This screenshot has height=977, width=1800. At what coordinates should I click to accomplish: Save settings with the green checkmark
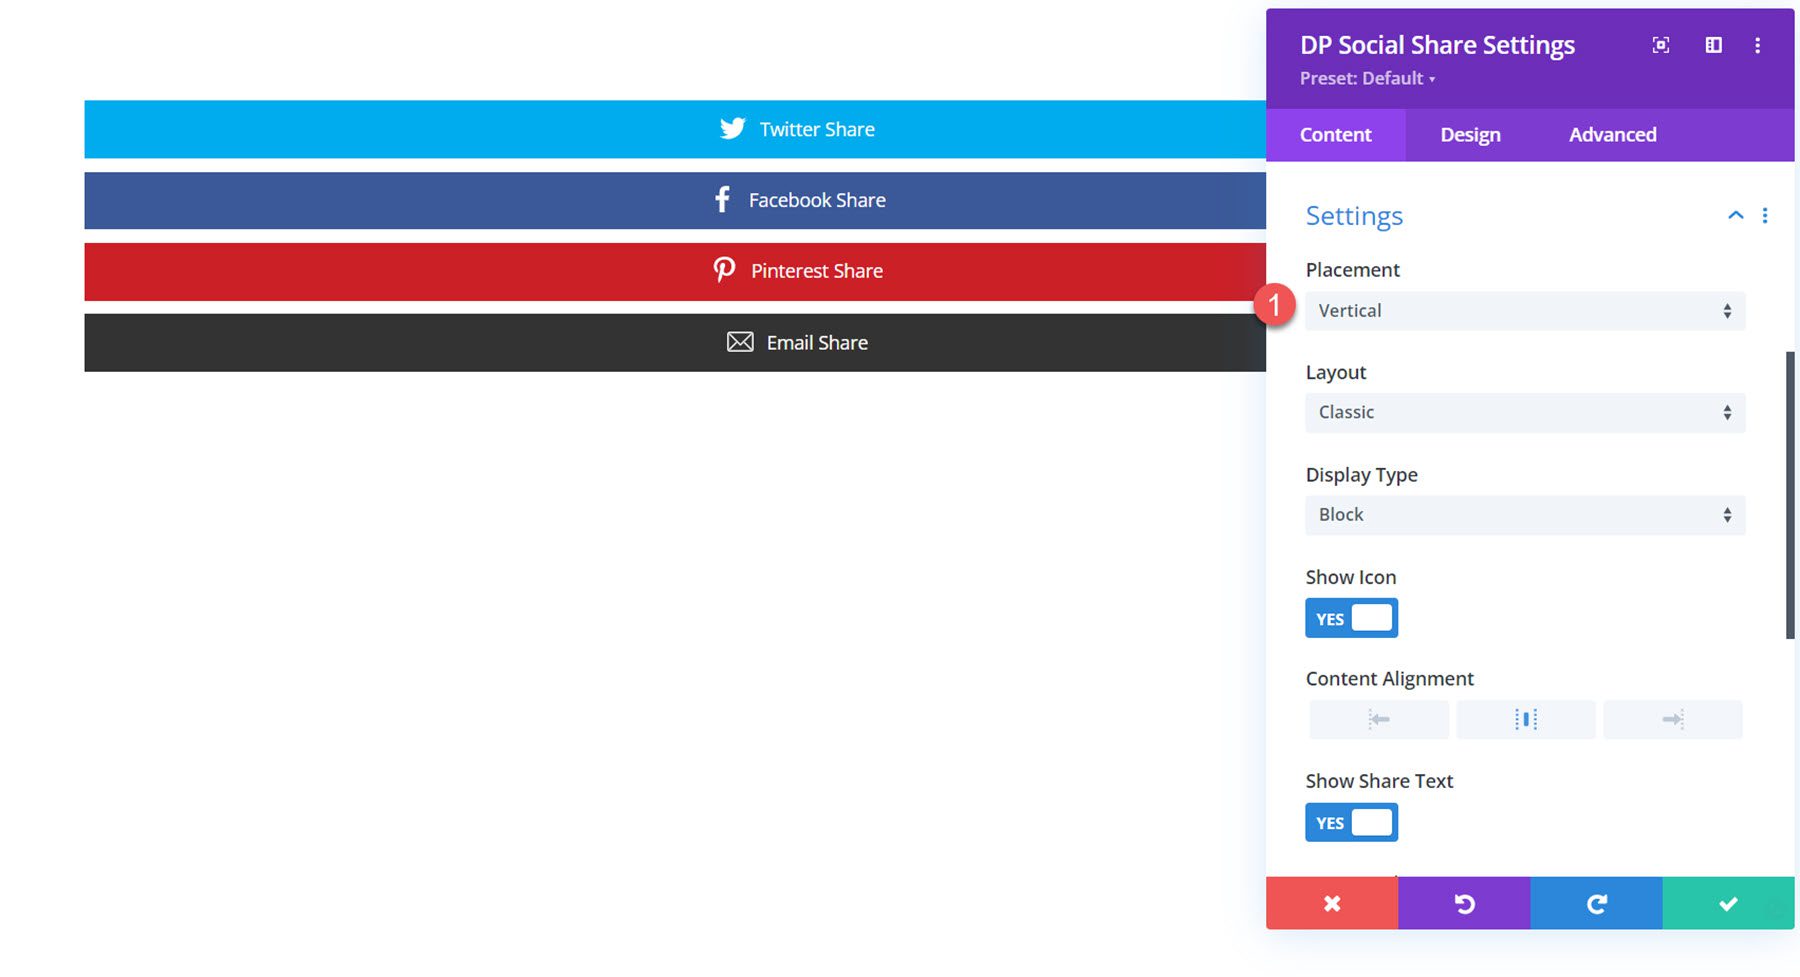point(1727,903)
